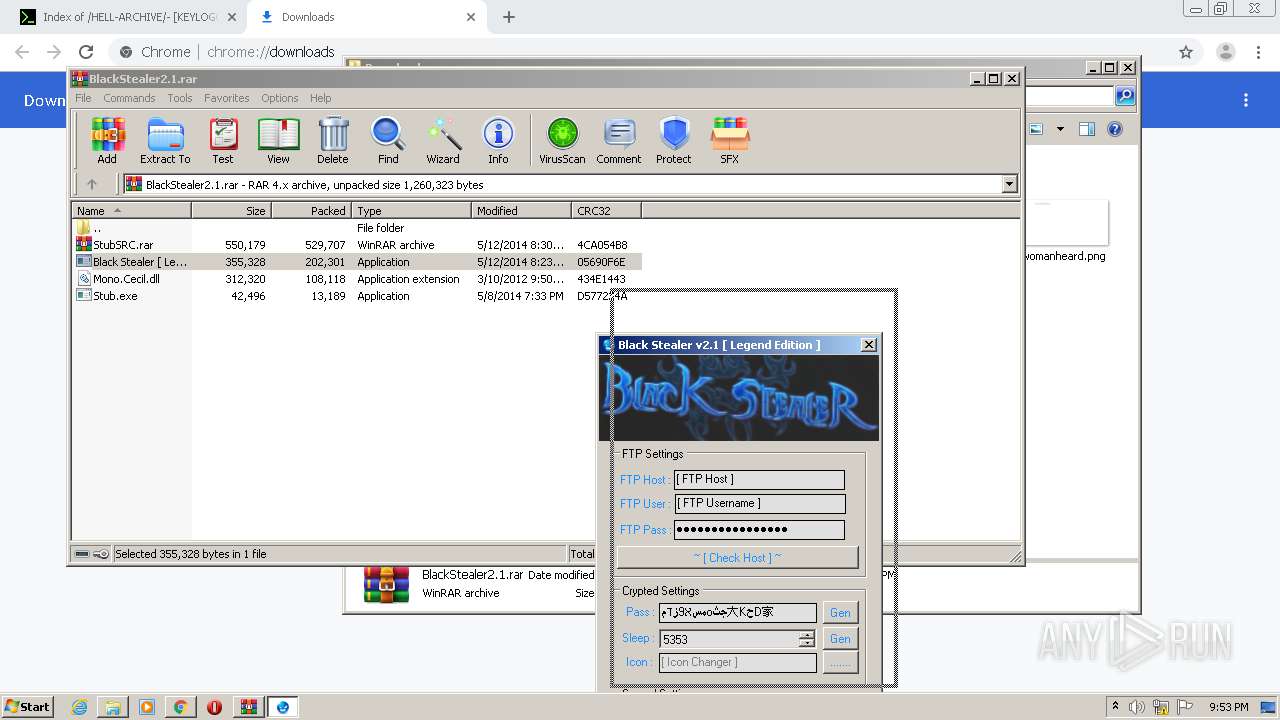
Task: Select the Stub.exe file
Action: [357, 296]
